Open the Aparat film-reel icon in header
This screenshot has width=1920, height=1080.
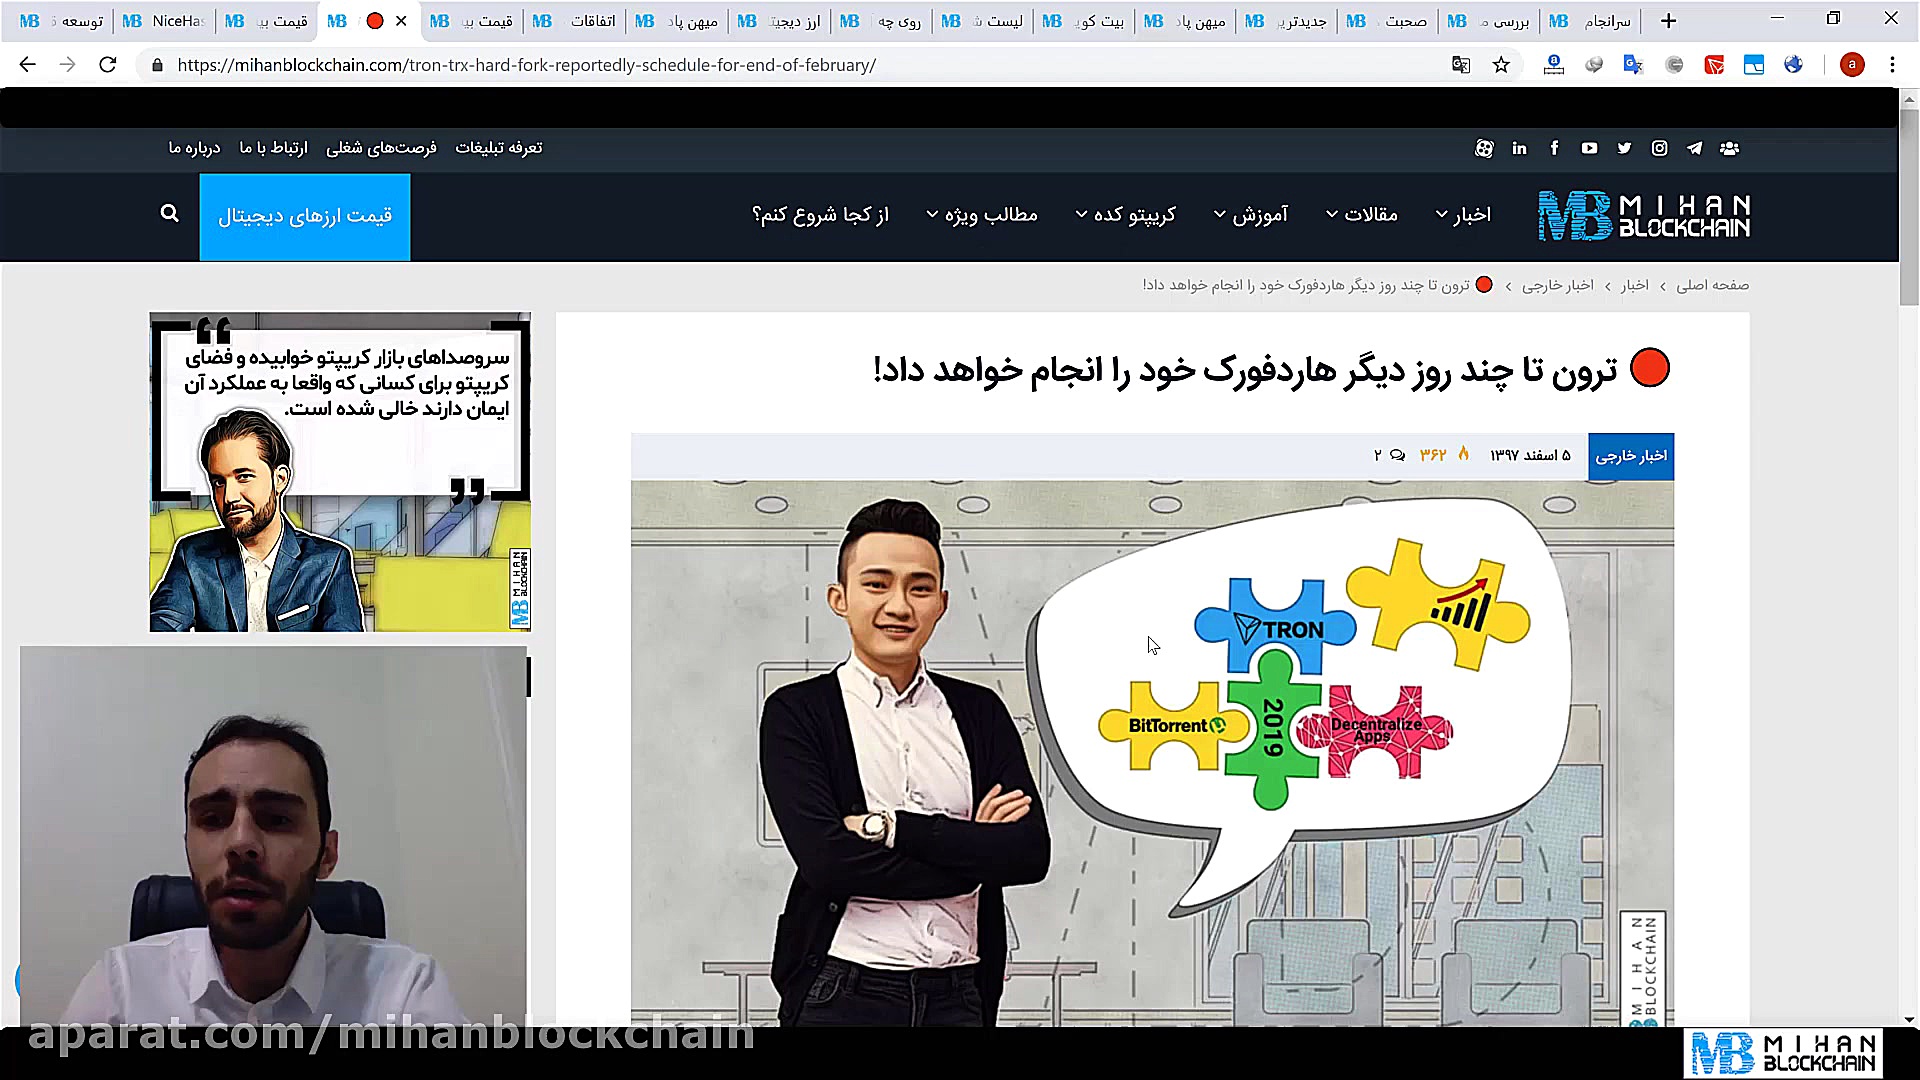(x=1484, y=148)
